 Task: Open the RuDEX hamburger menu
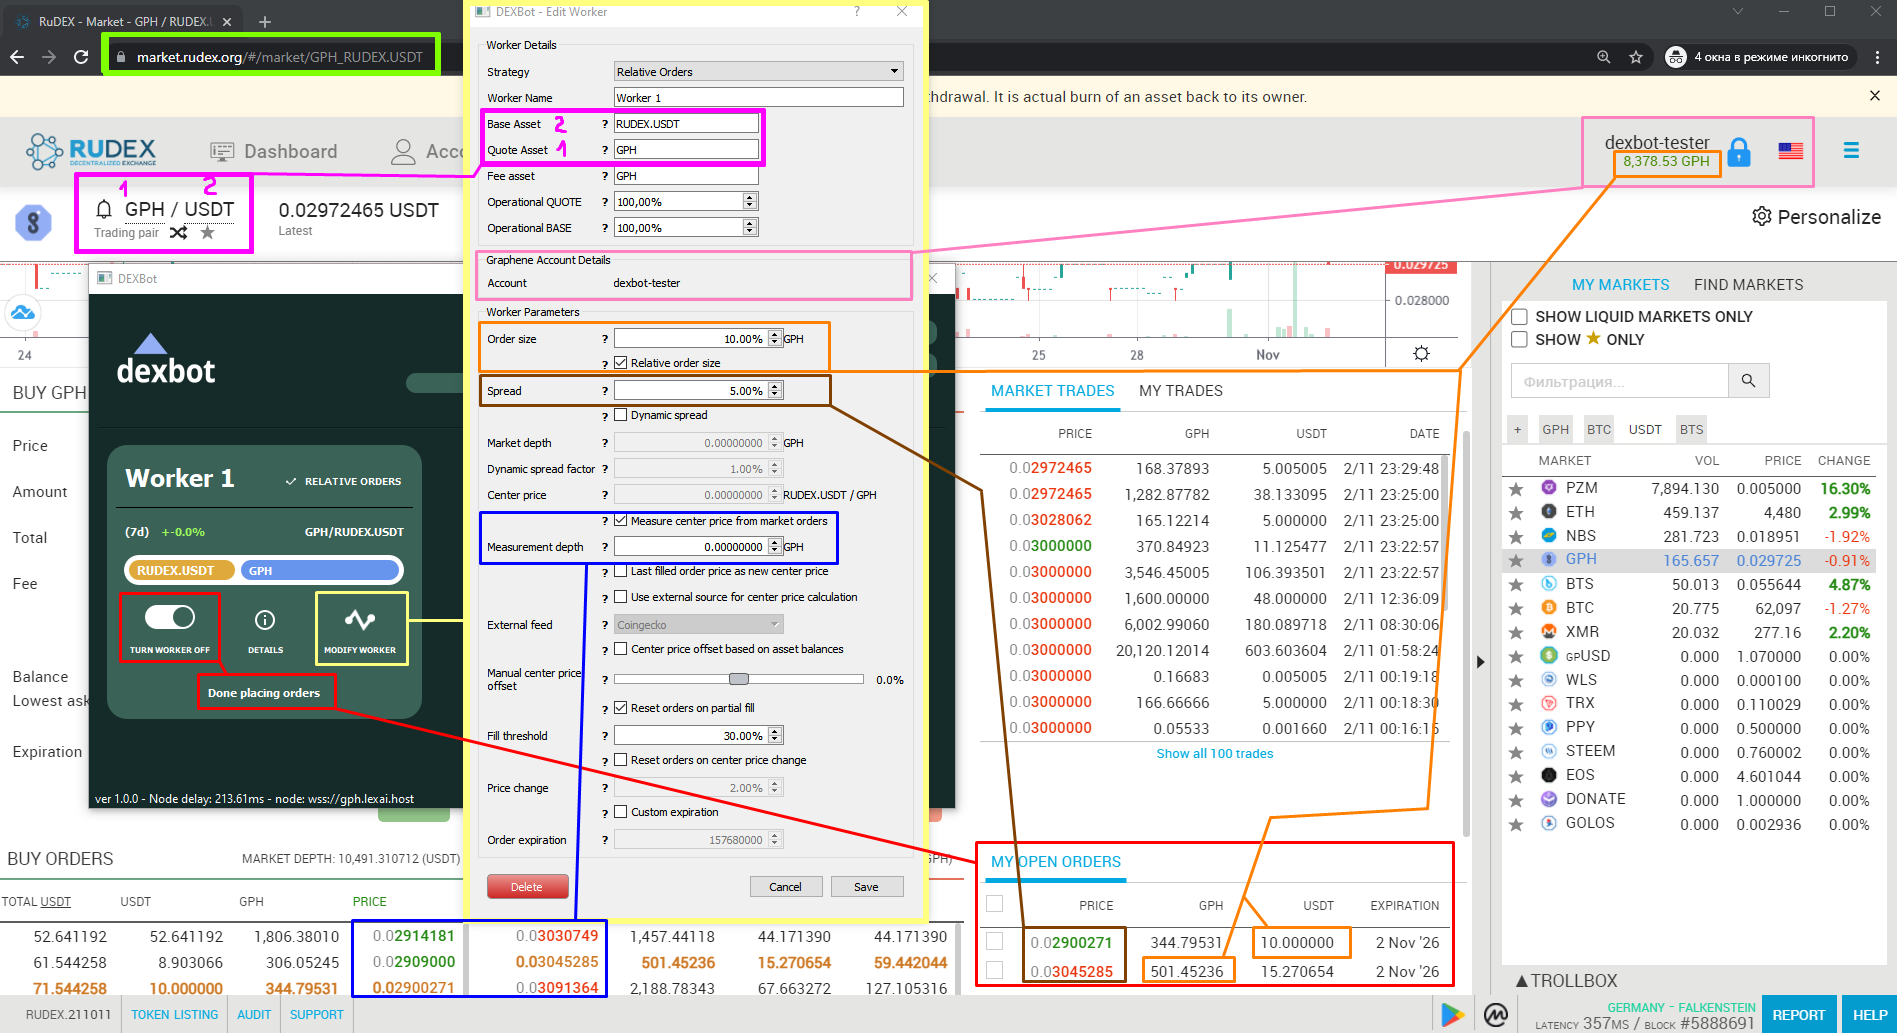[1851, 150]
